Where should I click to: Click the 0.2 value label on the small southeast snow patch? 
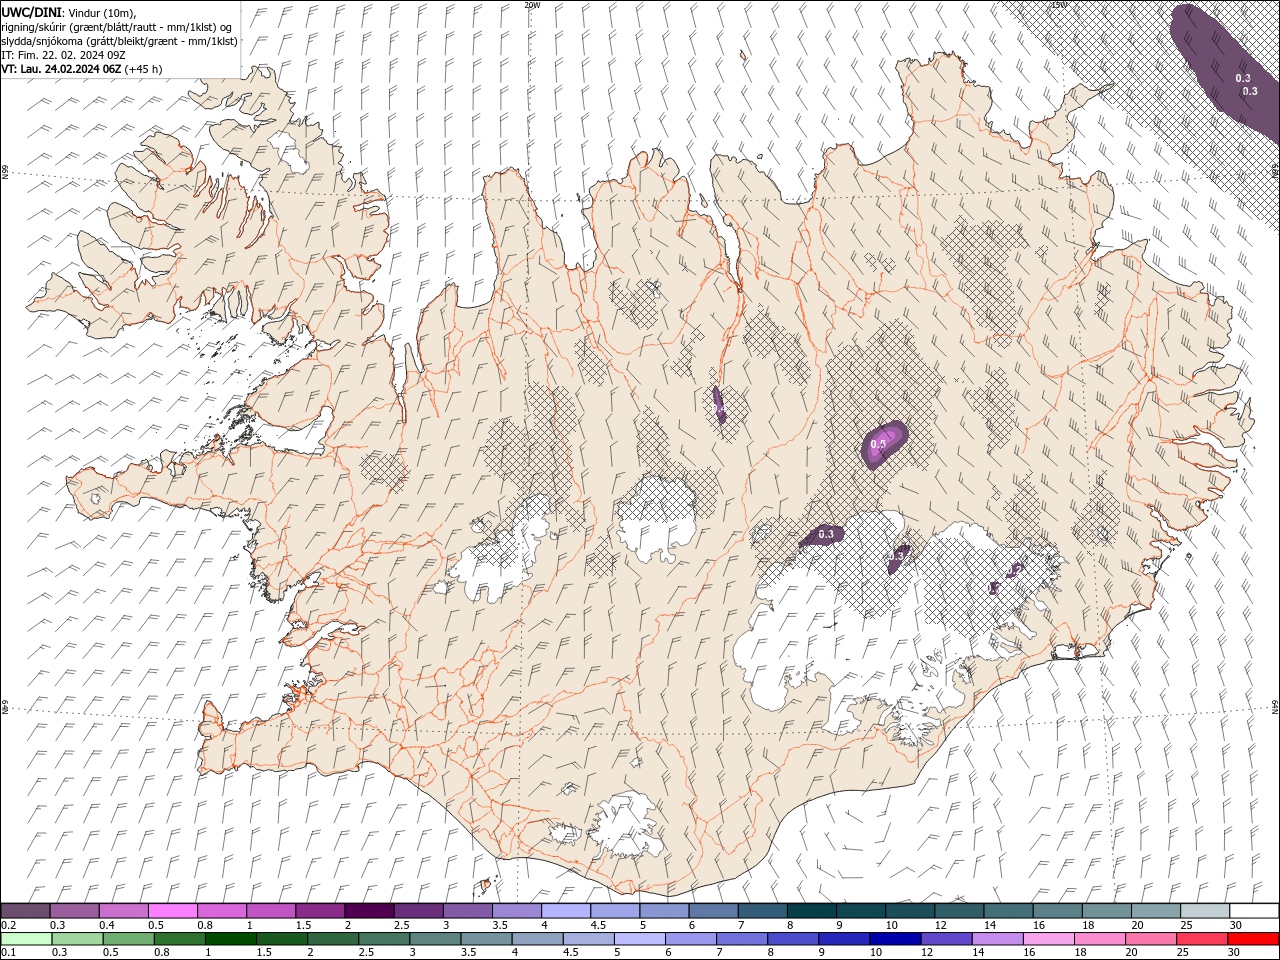[1015, 569]
